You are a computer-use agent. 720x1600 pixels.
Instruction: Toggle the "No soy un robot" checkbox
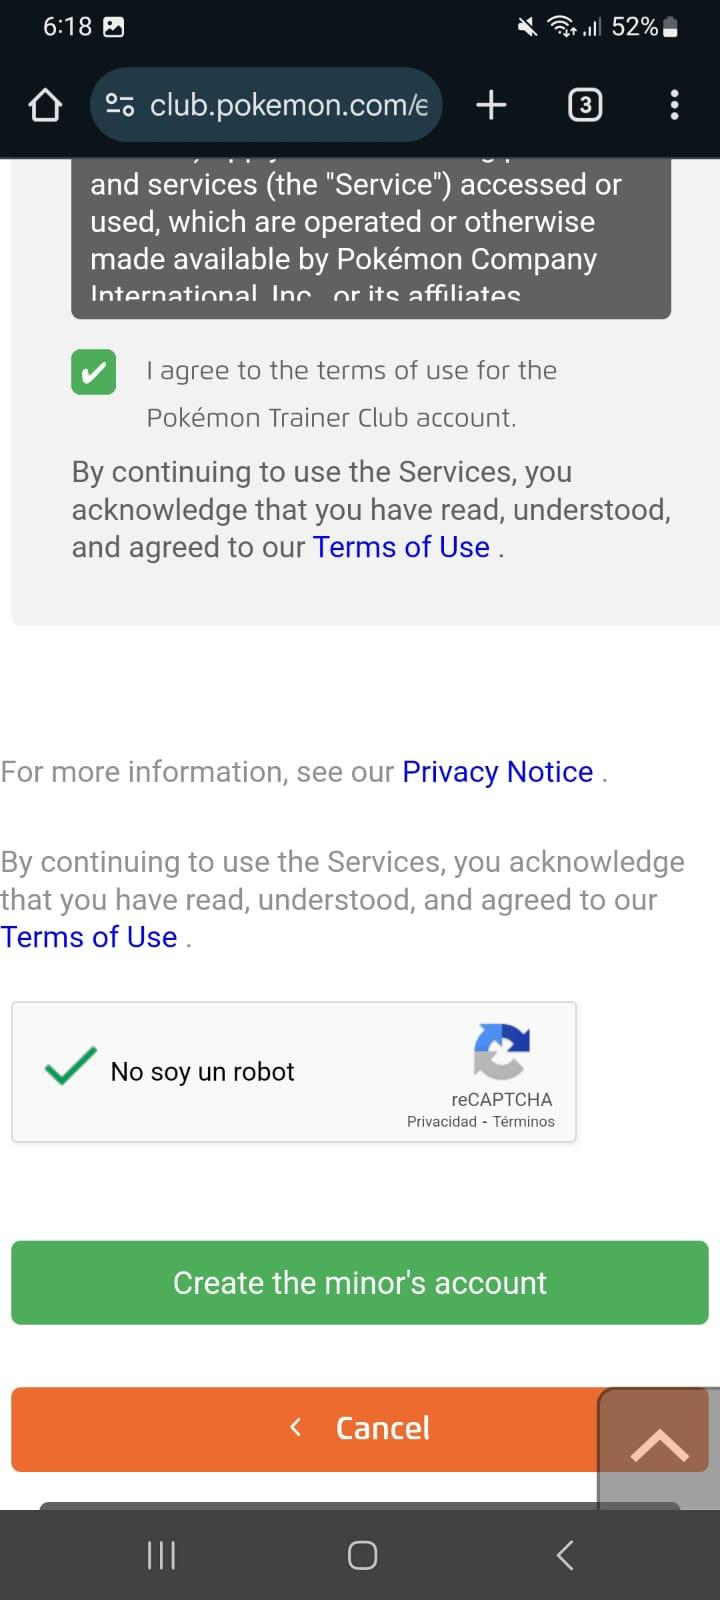click(71, 1067)
